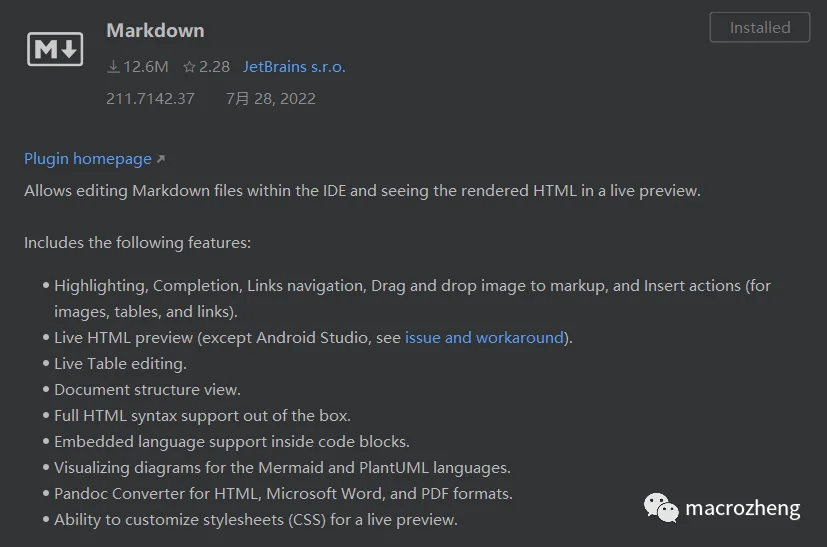Open the JetBrains s.r.o. vendor link
This screenshot has width=827, height=547.
pyautogui.click(x=294, y=67)
